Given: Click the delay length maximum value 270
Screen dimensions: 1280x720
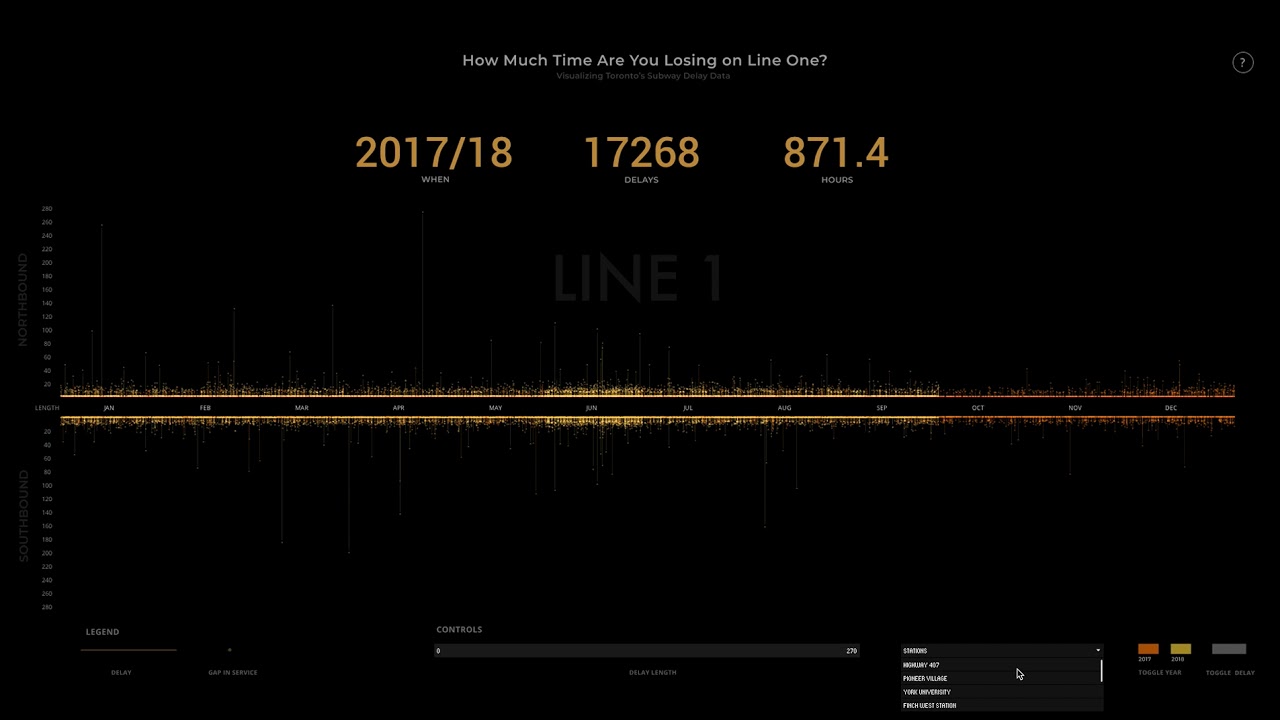Looking at the screenshot, I should point(852,651).
